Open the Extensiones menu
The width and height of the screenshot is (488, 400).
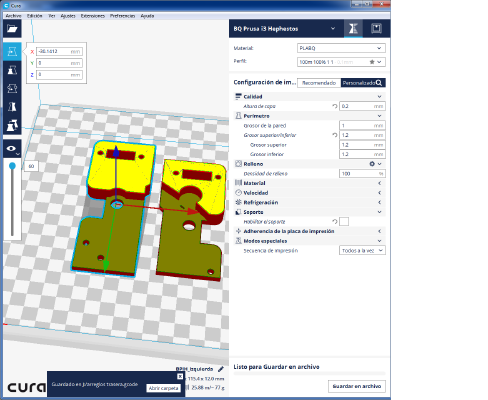(93, 16)
